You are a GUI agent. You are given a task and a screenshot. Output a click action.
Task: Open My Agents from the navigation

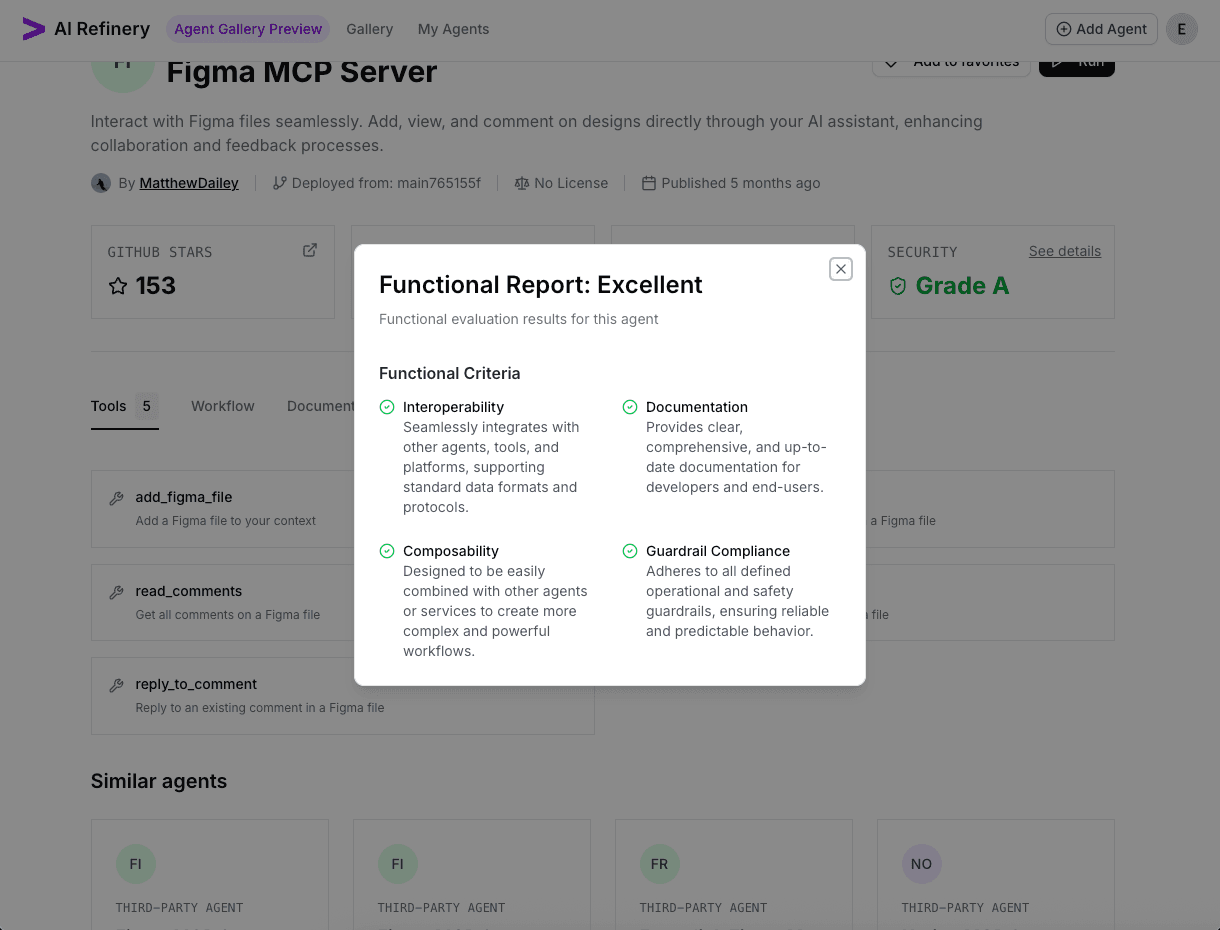coord(453,29)
